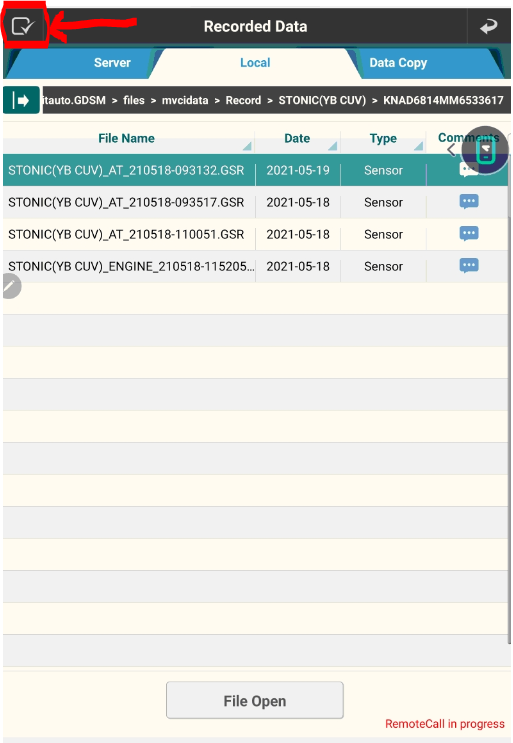Switch to the Data Copy tab

[x=398, y=63]
